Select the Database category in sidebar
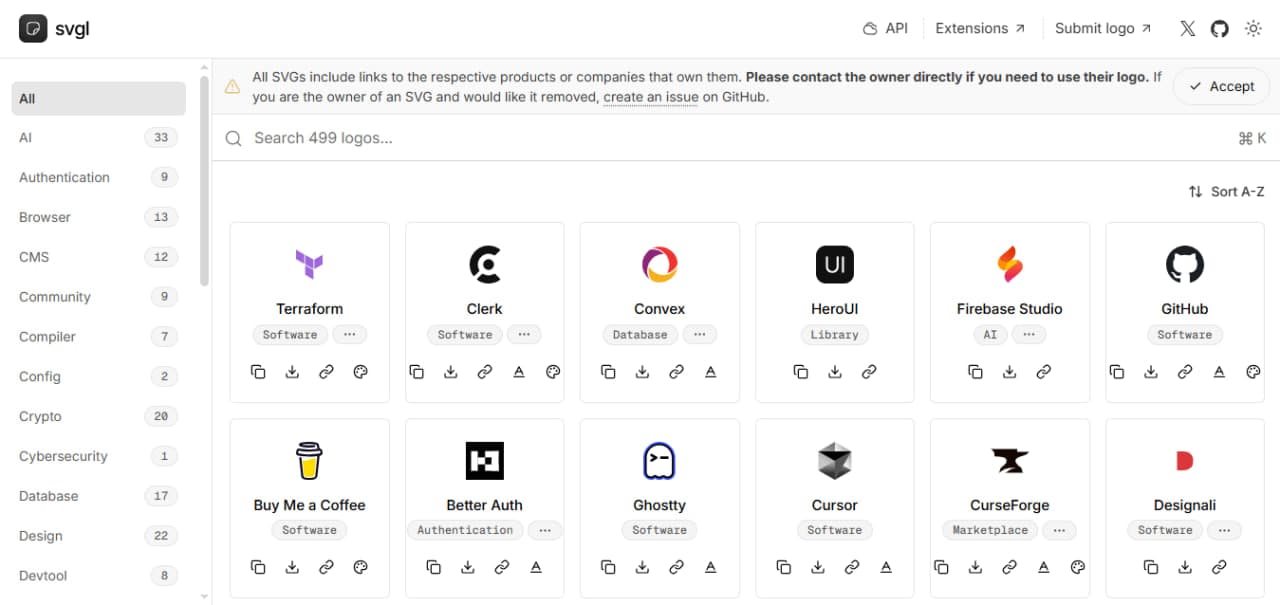The width and height of the screenshot is (1280, 605). pos(99,496)
